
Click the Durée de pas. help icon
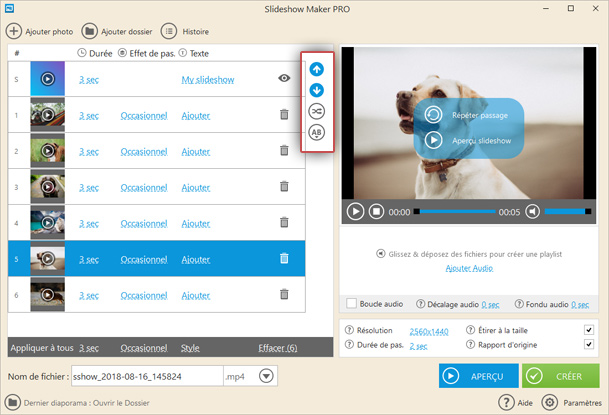point(349,344)
